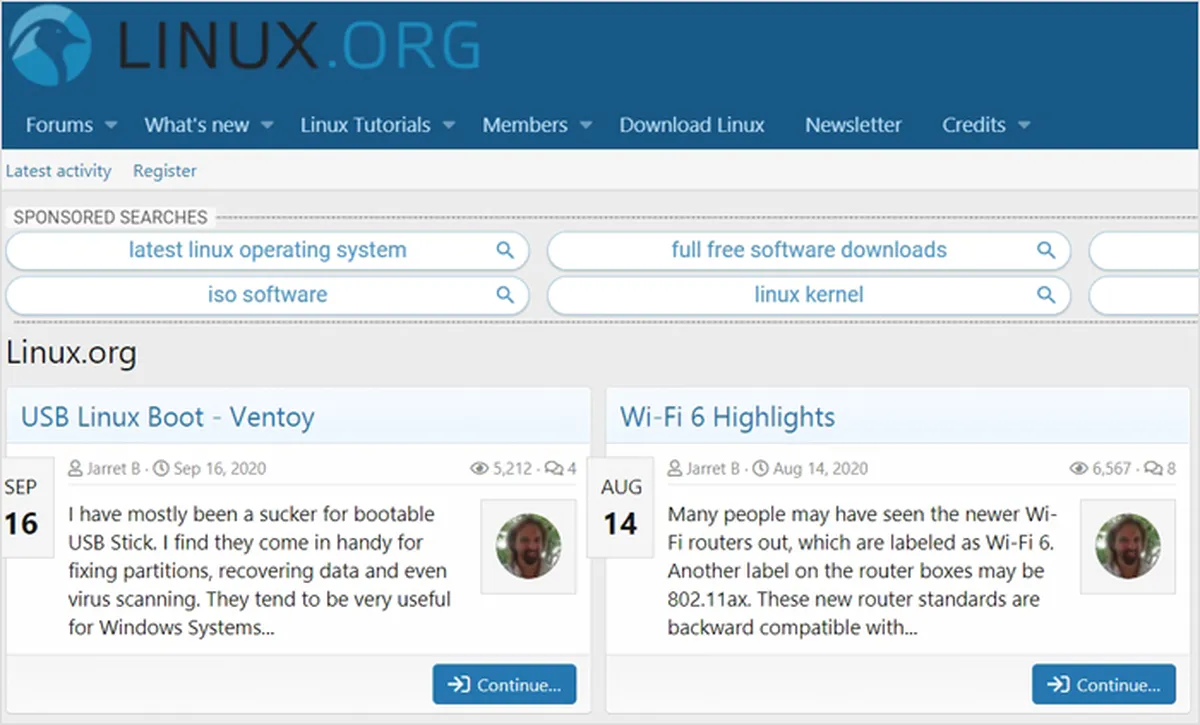Click search icon on linux kernel pill
Viewport: 1200px width, 725px height.
click(x=1046, y=295)
